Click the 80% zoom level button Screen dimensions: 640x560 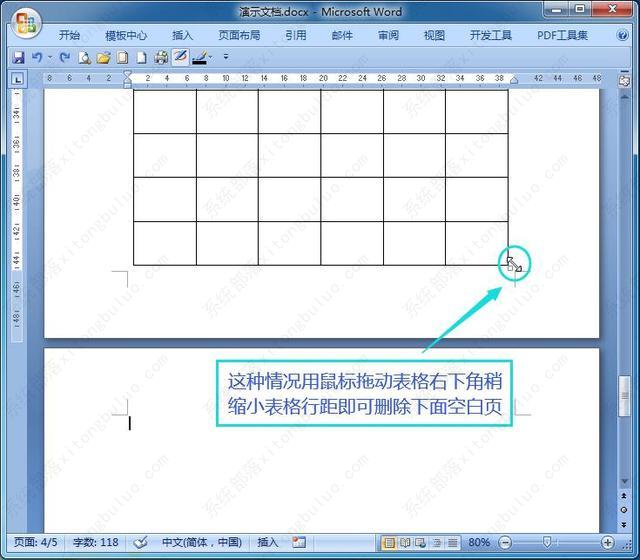coord(479,542)
